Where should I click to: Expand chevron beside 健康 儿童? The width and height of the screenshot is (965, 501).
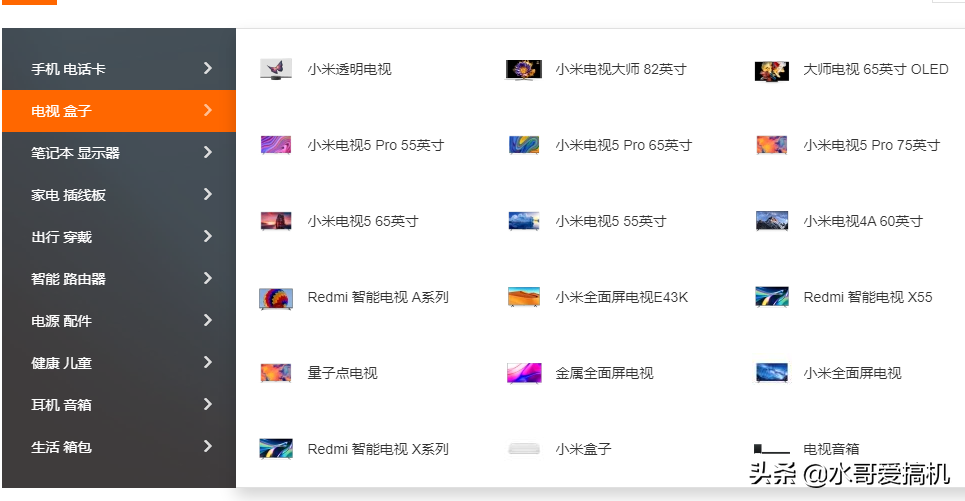(208, 363)
